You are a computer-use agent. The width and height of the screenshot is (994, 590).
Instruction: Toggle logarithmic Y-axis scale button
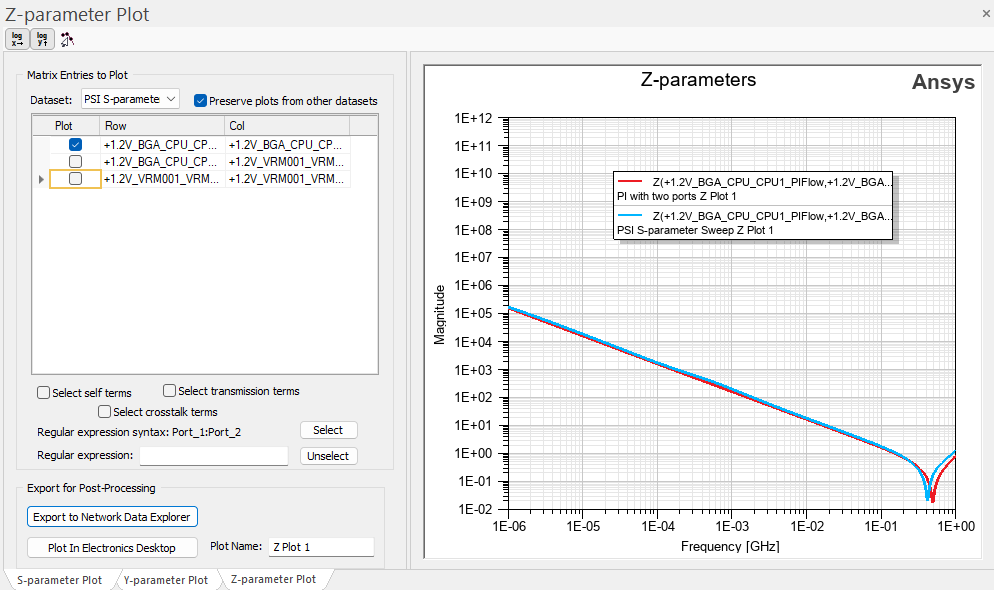pyautogui.click(x=42, y=39)
